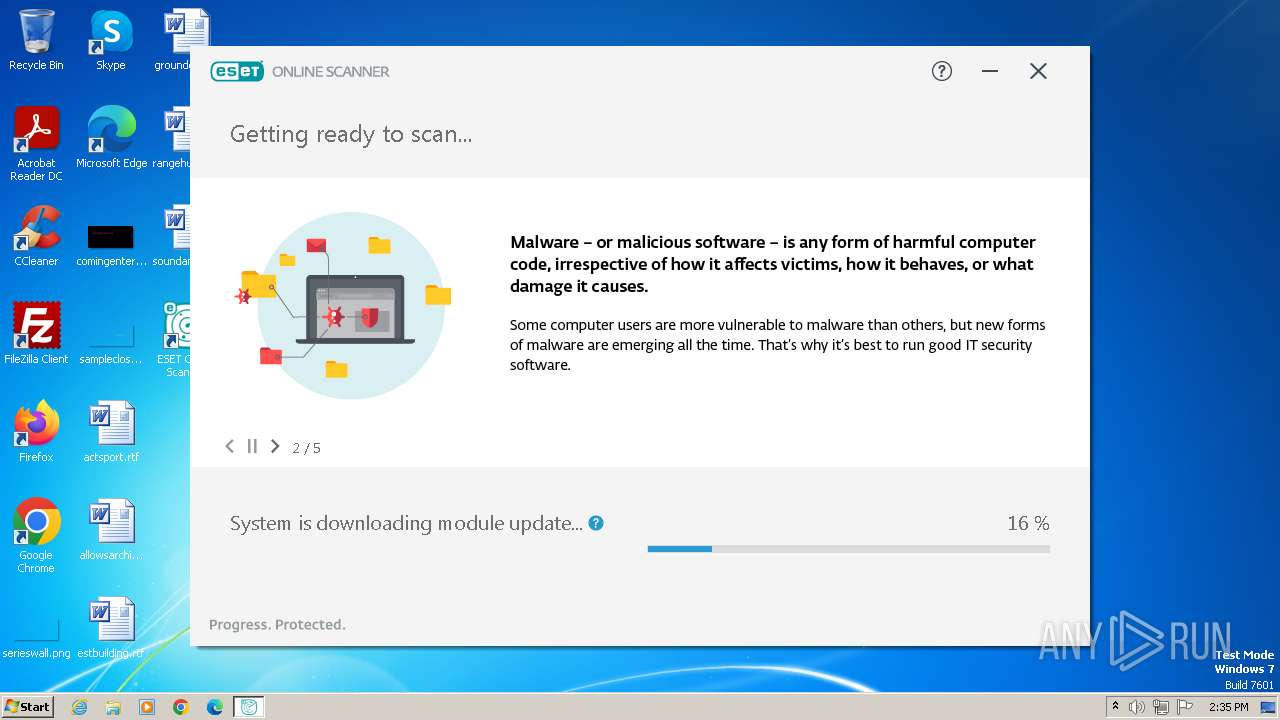1280x720 pixels.
Task: Show hidden system tray icons
Action: pos(1116,707)
